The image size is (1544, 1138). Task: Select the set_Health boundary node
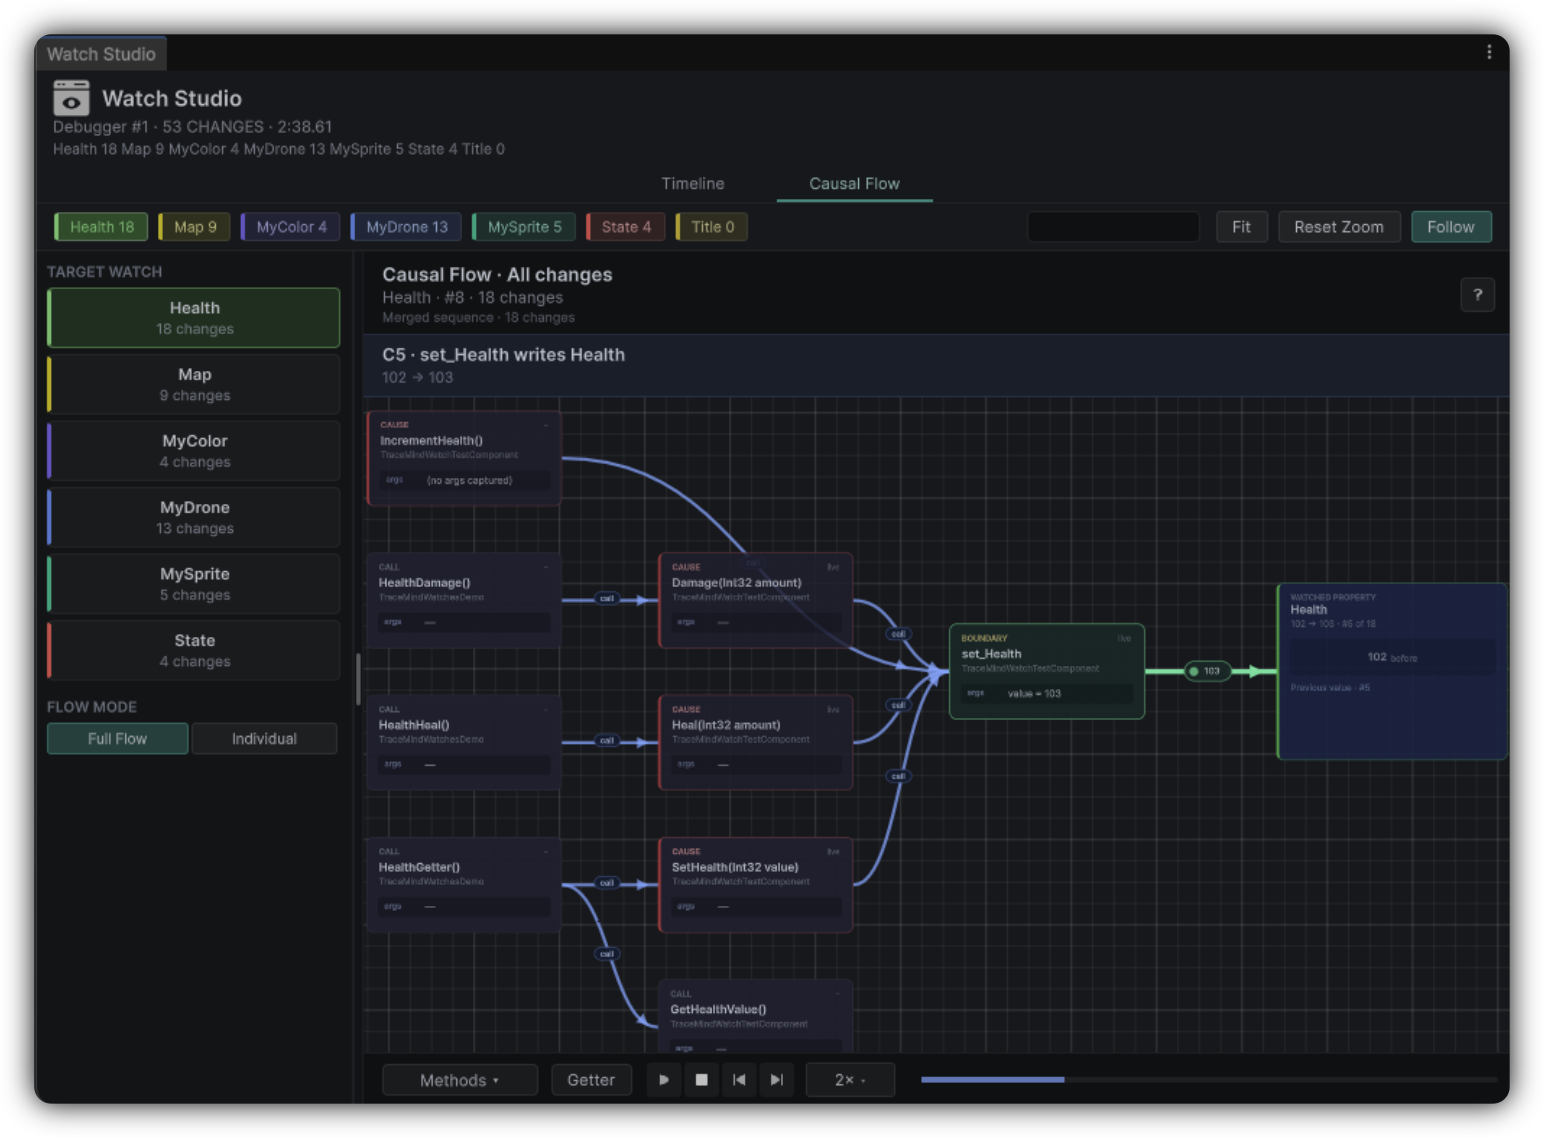pyautogui.click(x=1046, y=671)
